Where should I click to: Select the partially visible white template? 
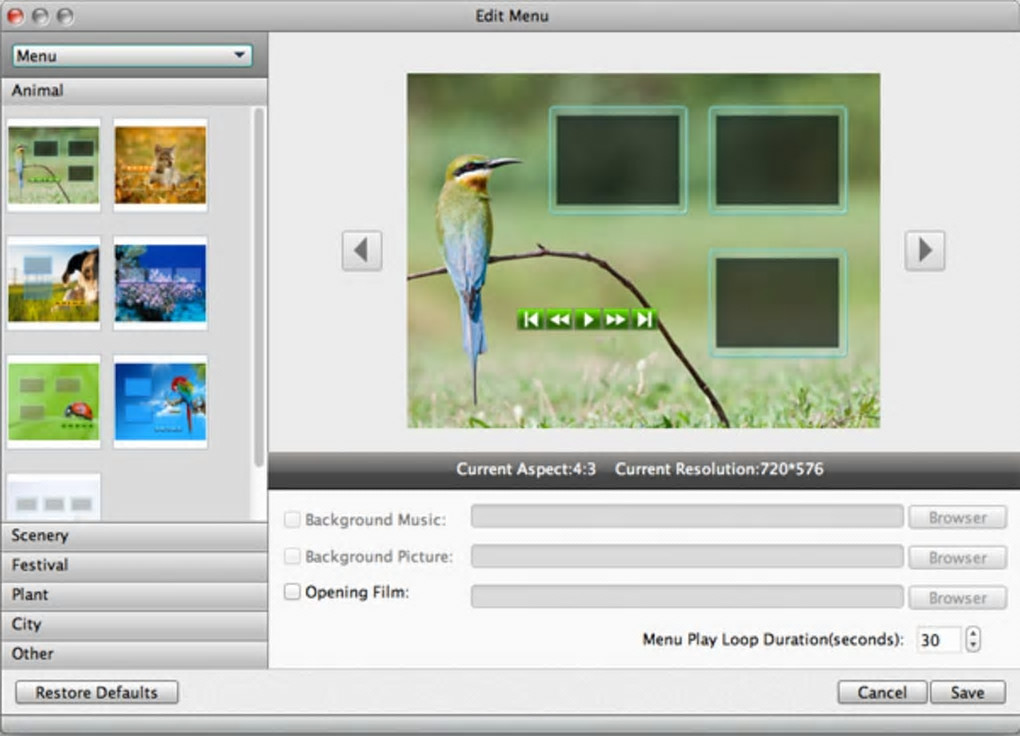point(54,497)
